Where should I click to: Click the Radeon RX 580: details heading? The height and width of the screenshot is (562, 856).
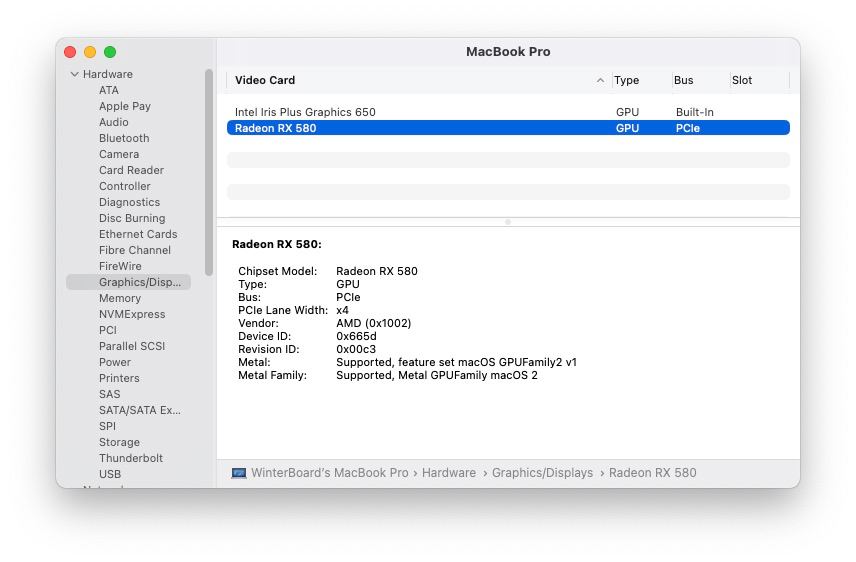[277, 244]
